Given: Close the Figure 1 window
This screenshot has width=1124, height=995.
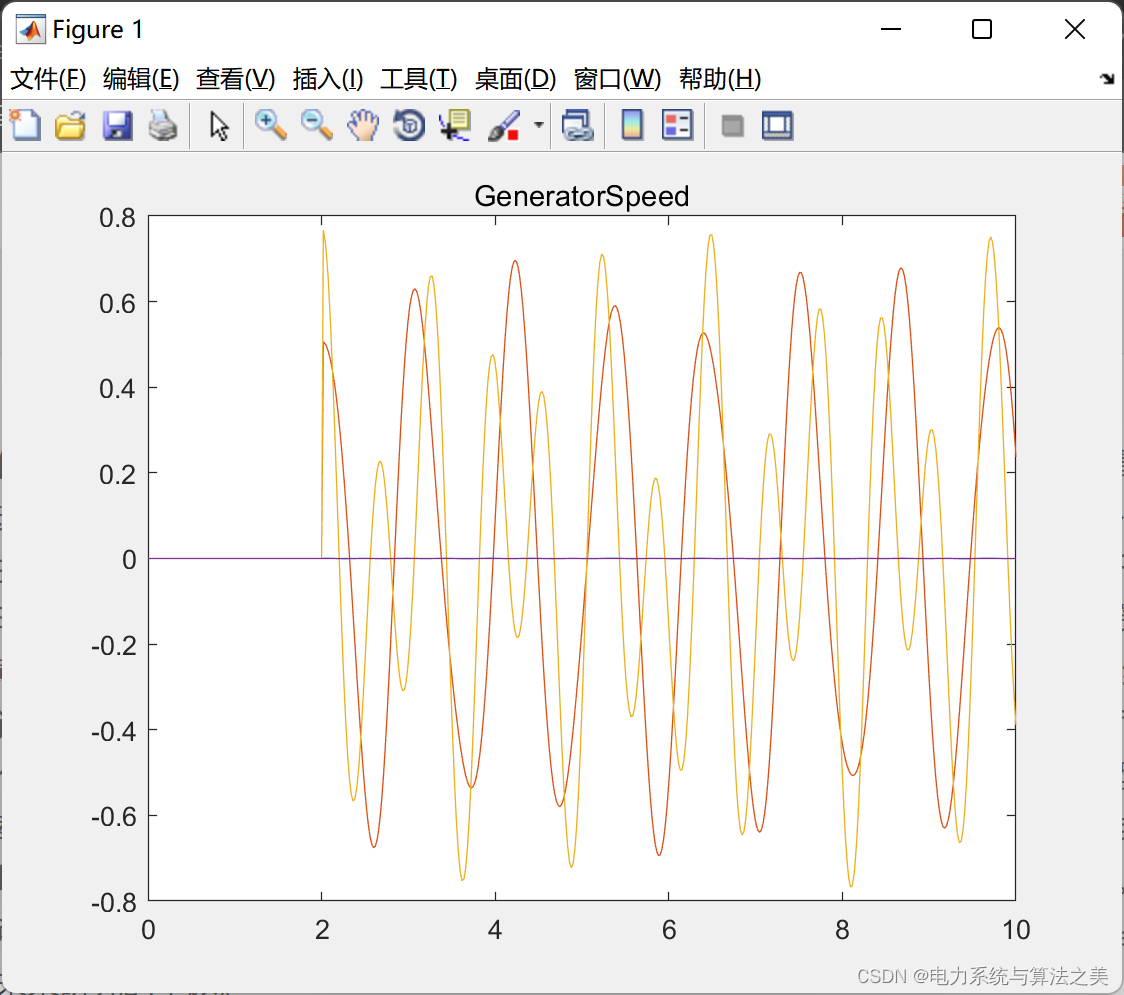Looking at the screenshot, I should click(1075, 29).
